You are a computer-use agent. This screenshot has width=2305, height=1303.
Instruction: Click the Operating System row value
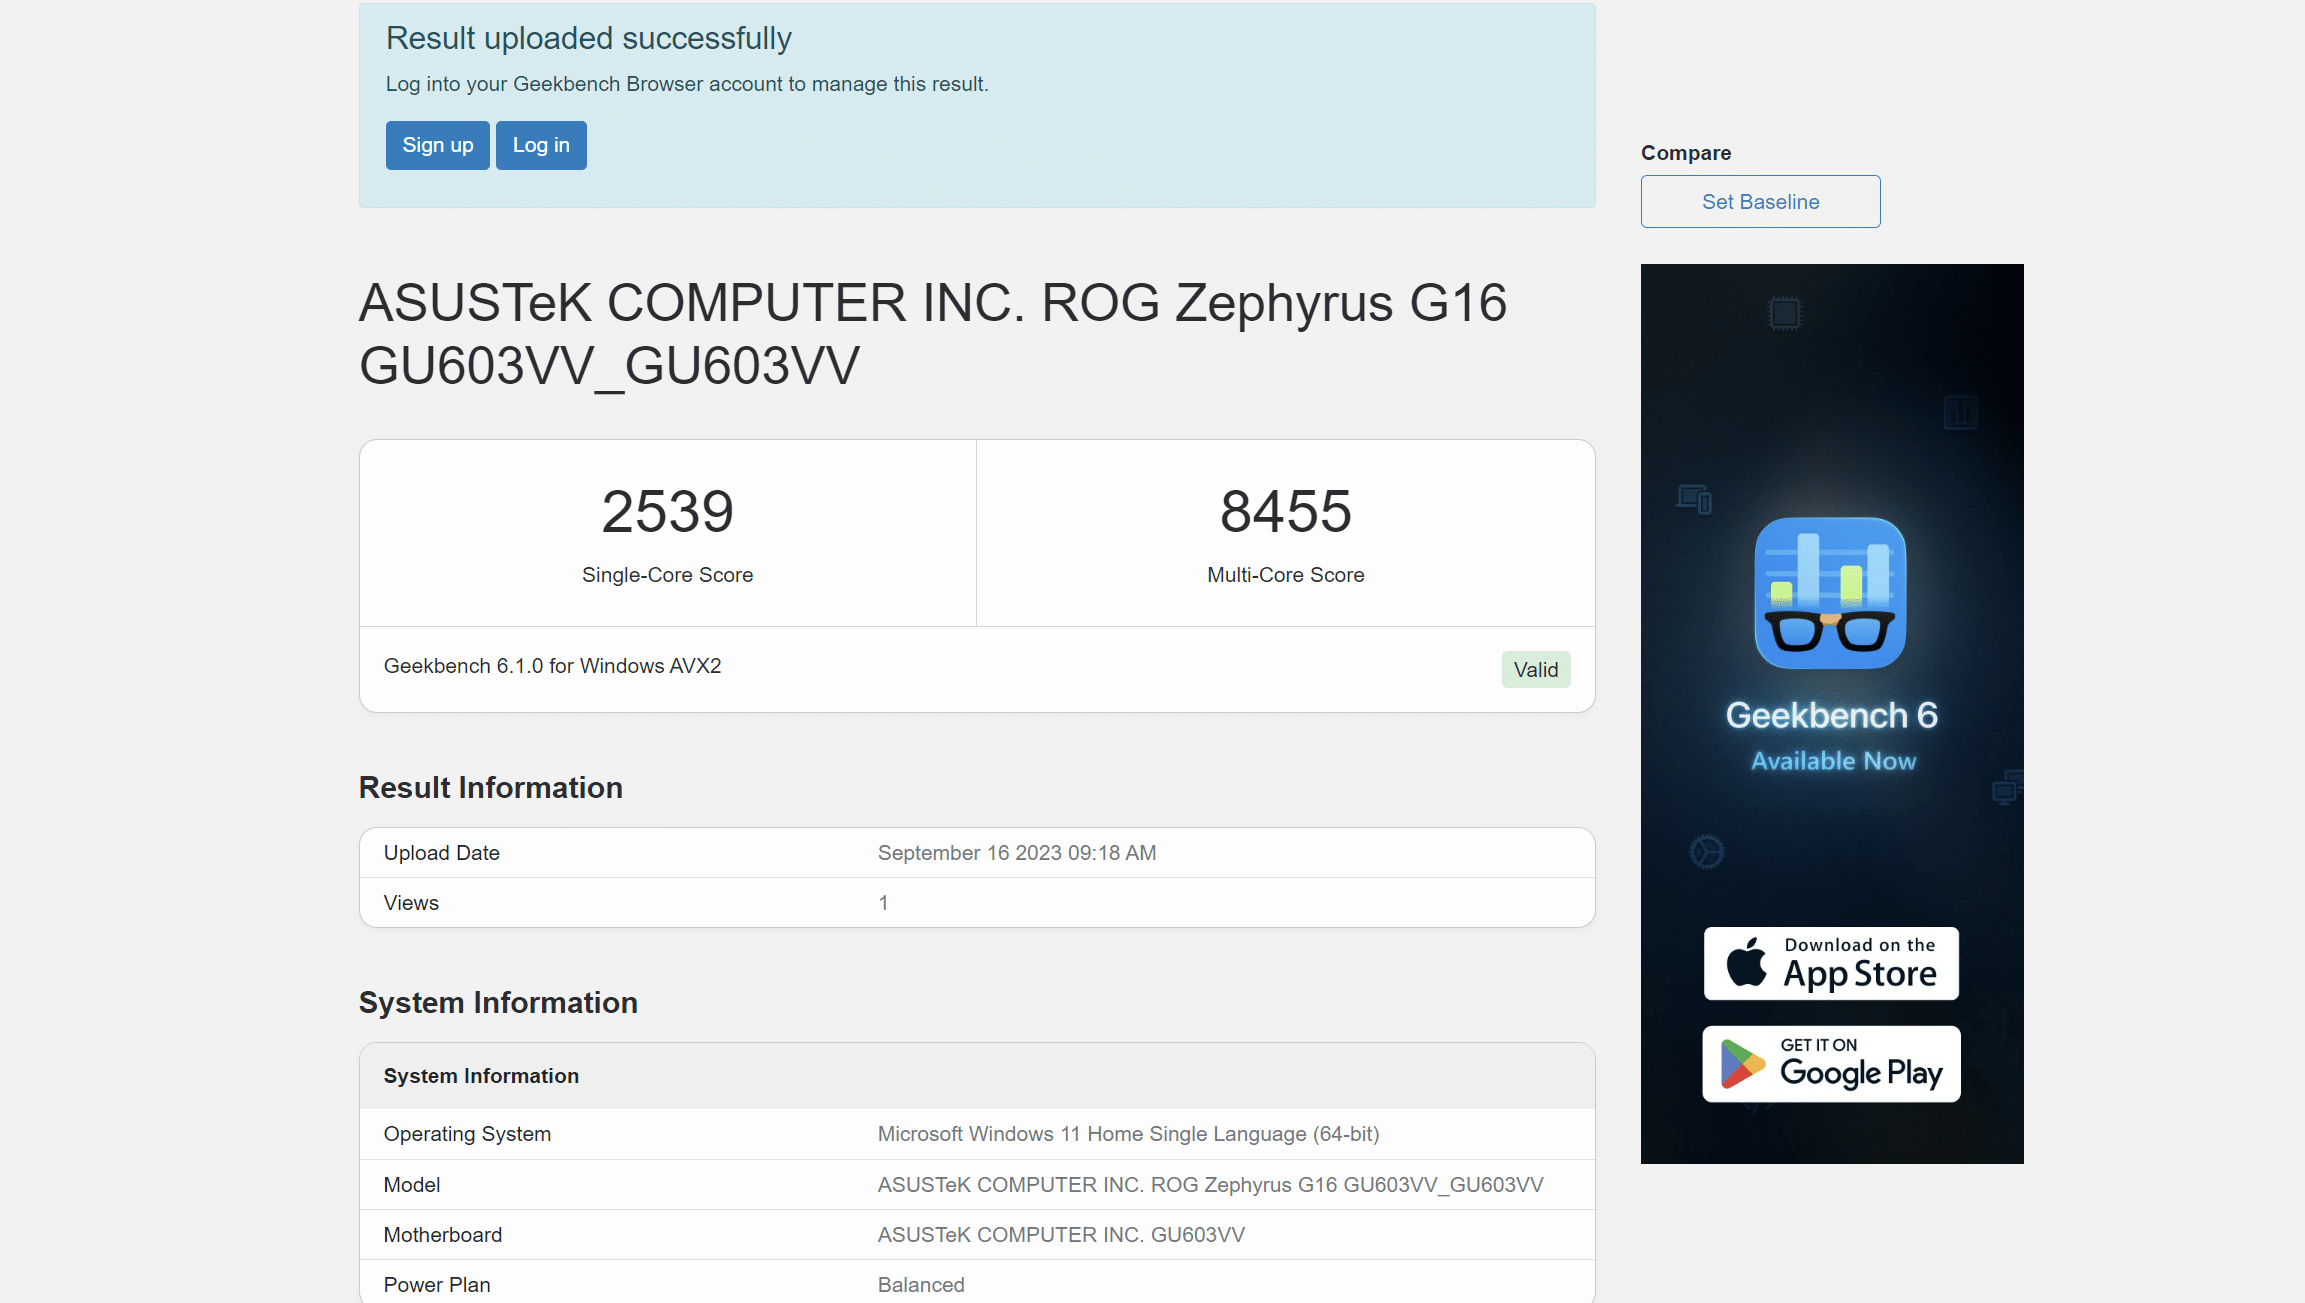[1128, 1134]
